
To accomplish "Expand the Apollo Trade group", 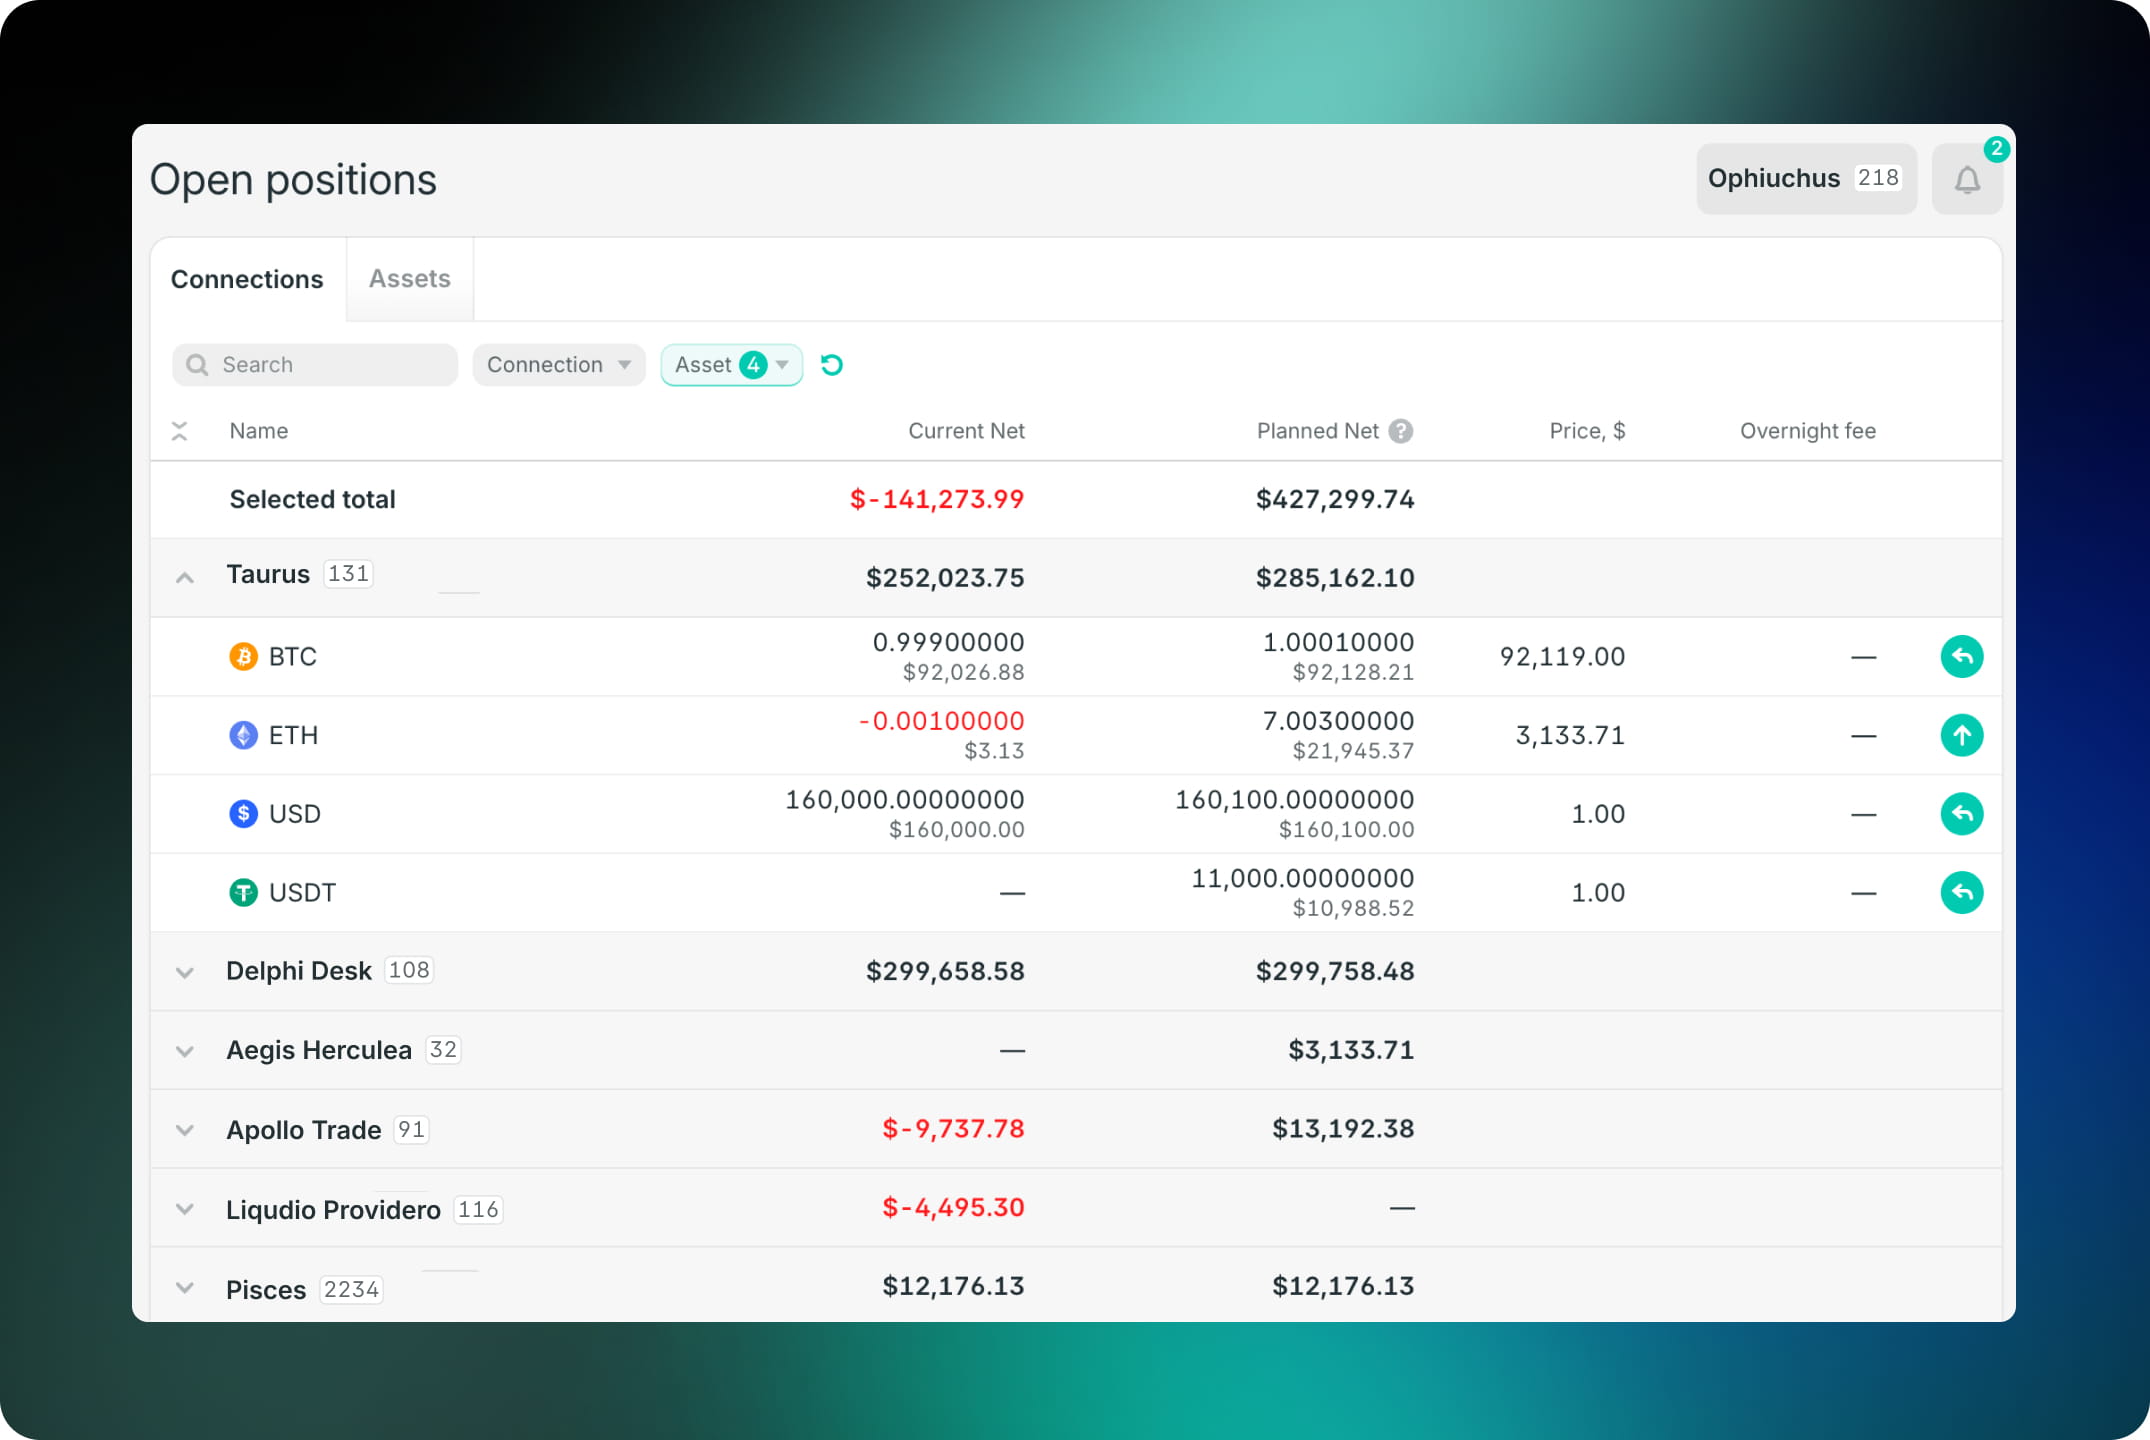I will [x=185, y=1130].
